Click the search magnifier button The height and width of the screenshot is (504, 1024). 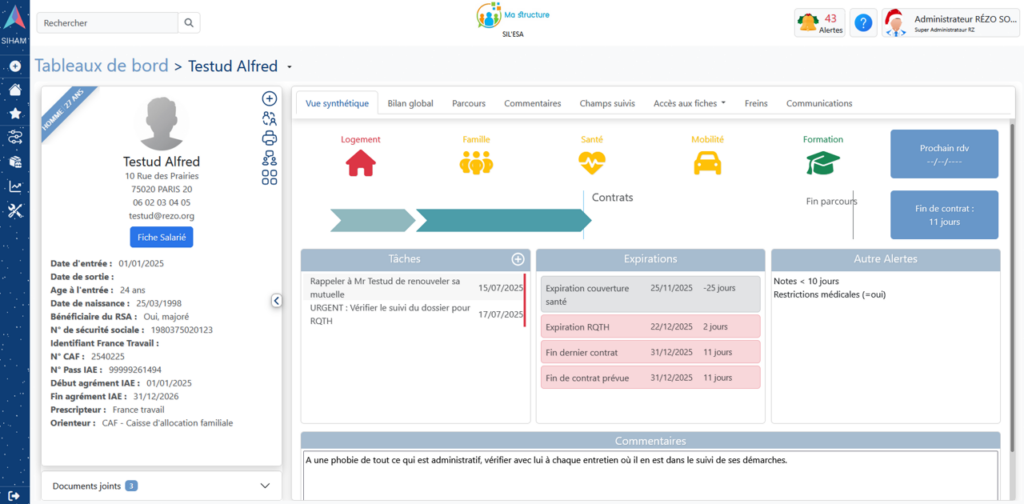(189, 23)
